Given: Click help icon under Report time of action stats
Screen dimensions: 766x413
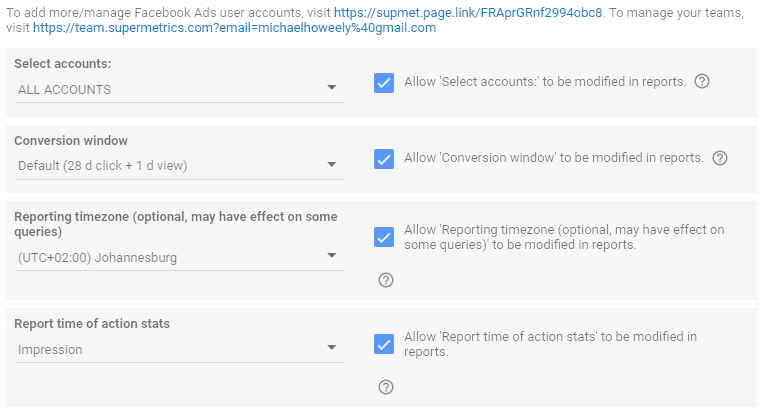Looking at the screenshot, I should (x=386, y=387).
